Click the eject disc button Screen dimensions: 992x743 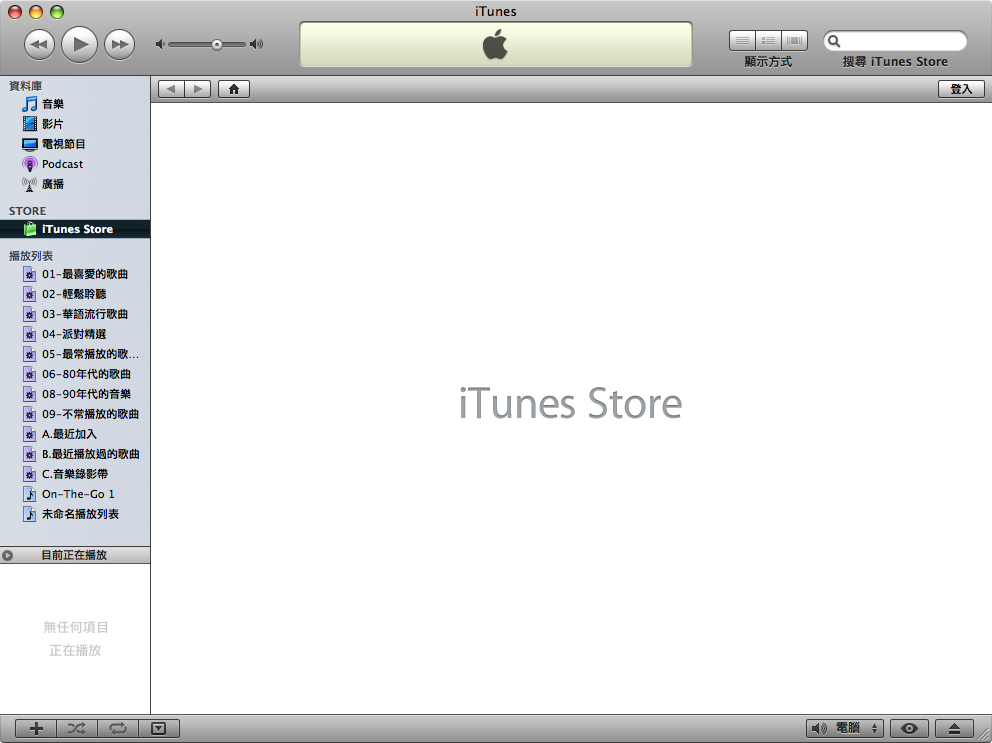(954, 728)
